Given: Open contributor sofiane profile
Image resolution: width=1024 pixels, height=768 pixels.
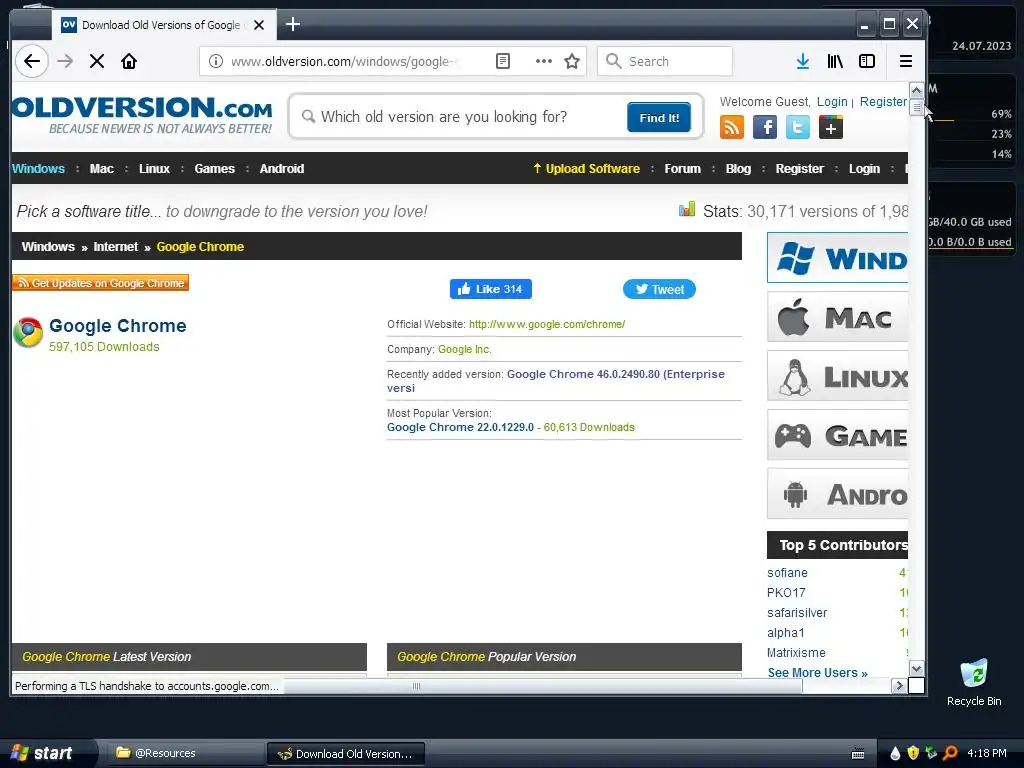Looking at the screenshot, I should [x=787, y=573].
